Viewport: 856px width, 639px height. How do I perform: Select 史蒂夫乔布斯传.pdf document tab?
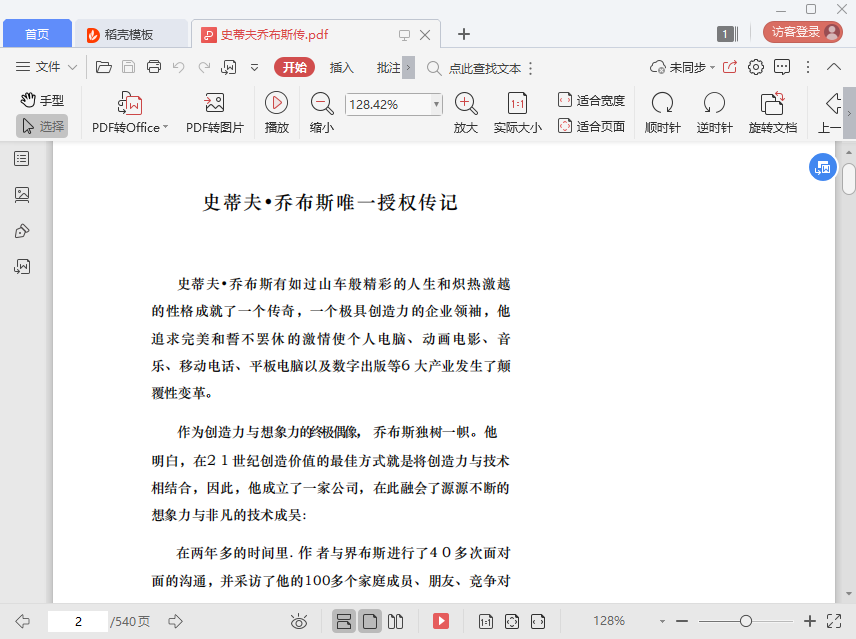coord(275,34)
